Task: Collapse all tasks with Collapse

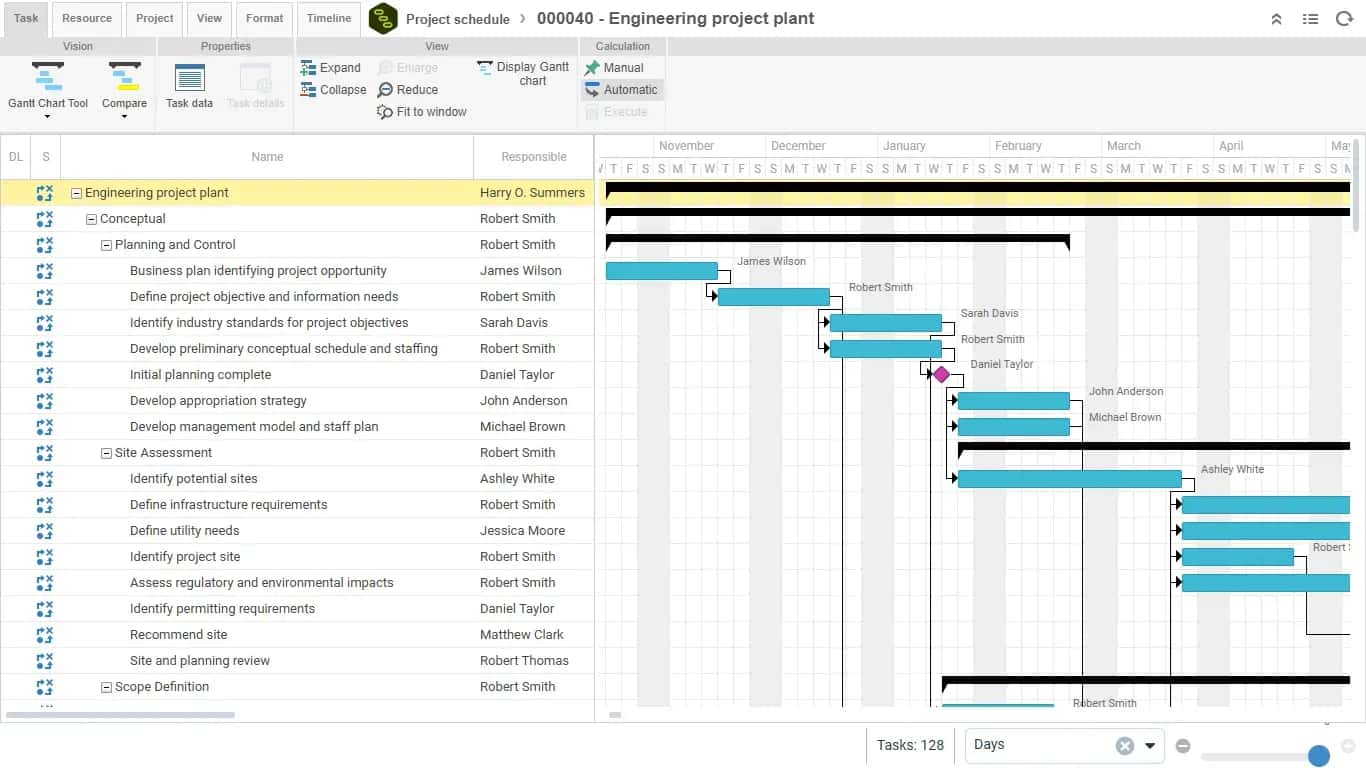Action: tap(333, 90)
